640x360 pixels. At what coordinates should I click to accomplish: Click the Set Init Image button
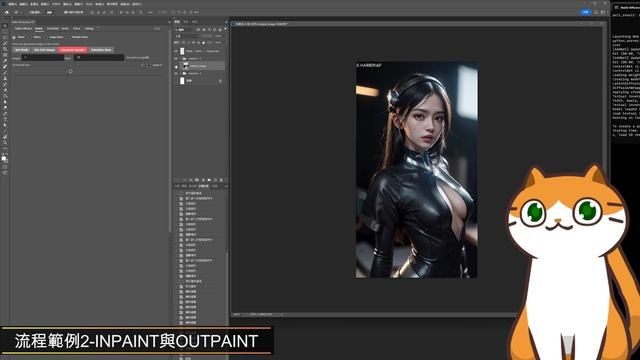pyautogui.click(x=44, y=50)
